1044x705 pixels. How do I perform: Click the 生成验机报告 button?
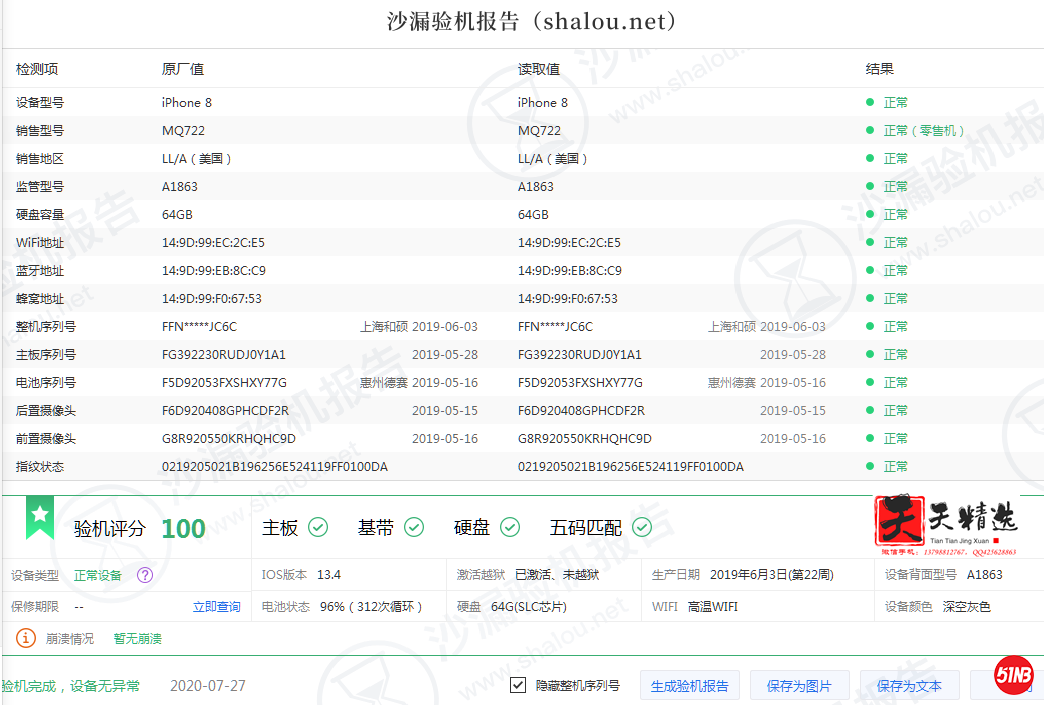[x=690, y=686]
